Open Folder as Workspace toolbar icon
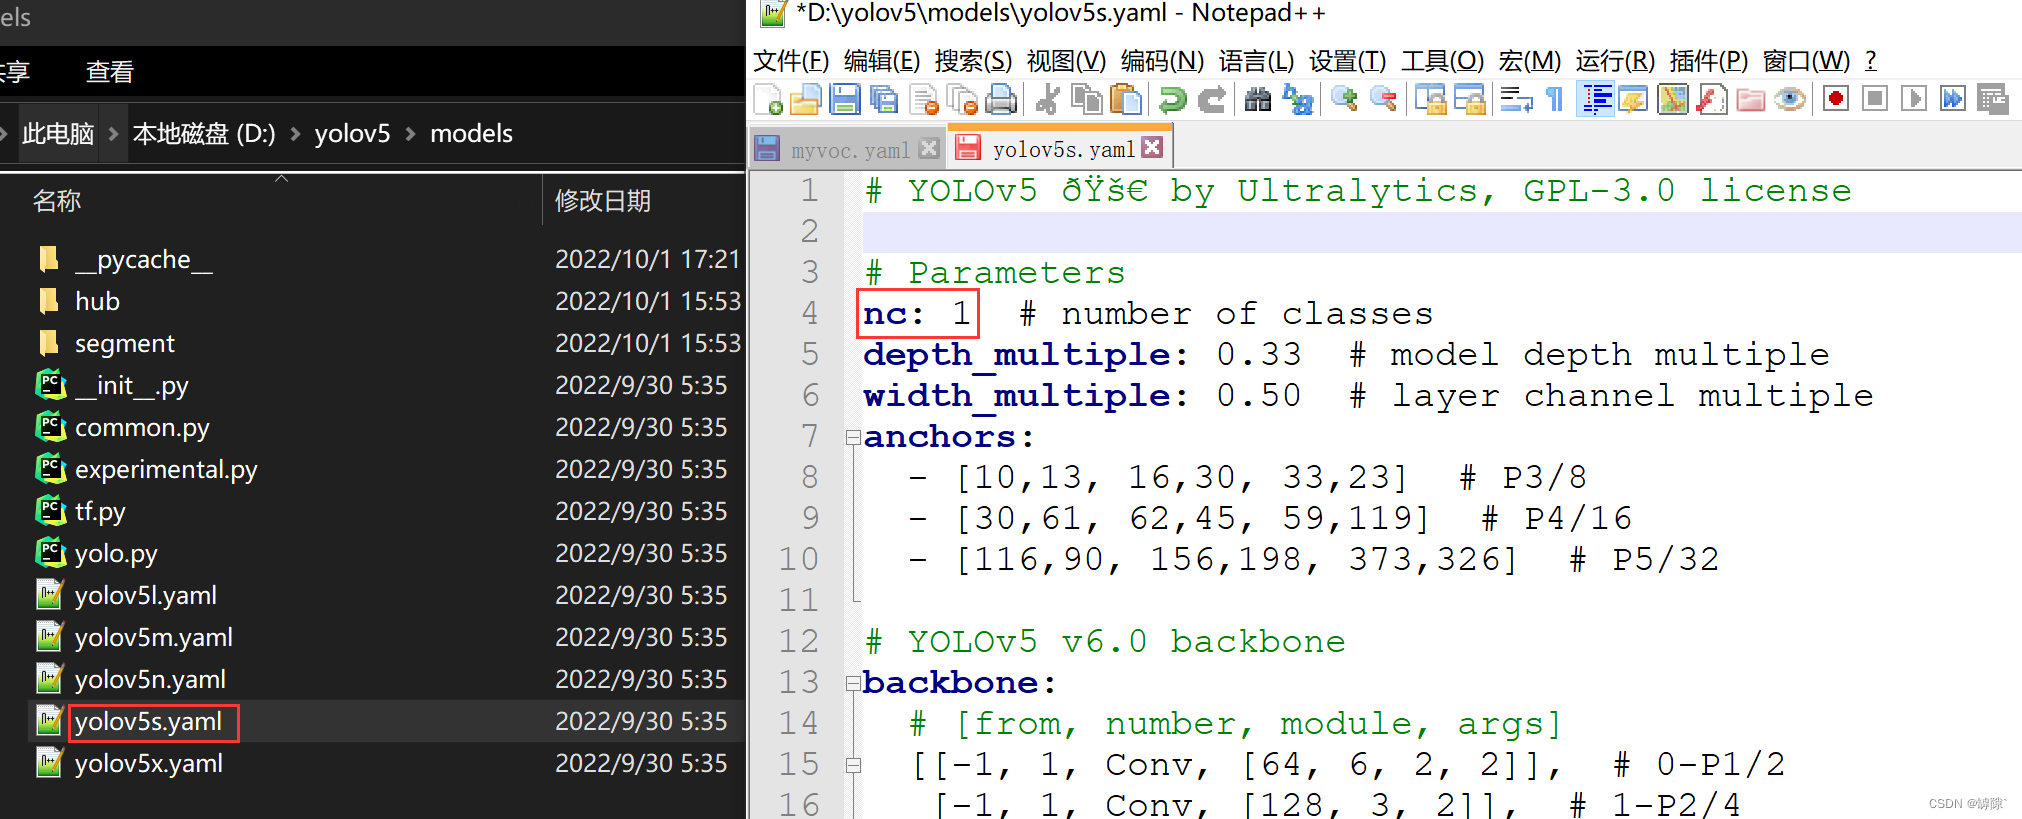The image size is (2022, 819). pyautogui.click(x=1750, y=99)
